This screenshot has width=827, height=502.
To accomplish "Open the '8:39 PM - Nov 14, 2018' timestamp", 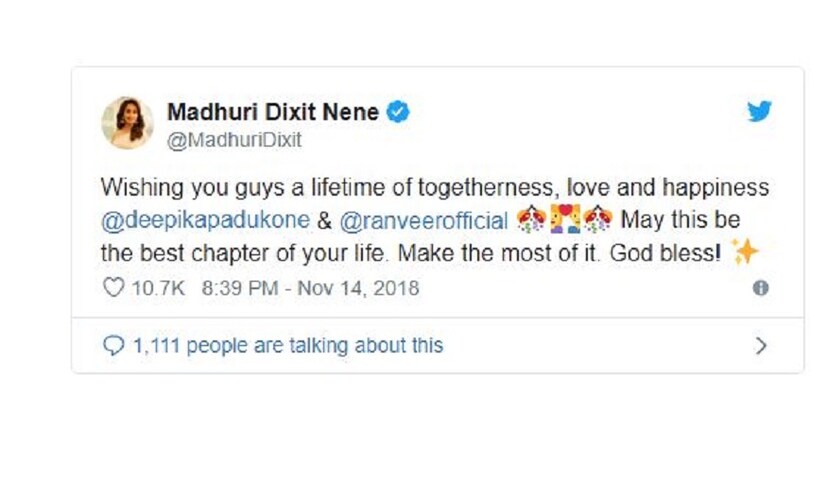I will 310,288.
